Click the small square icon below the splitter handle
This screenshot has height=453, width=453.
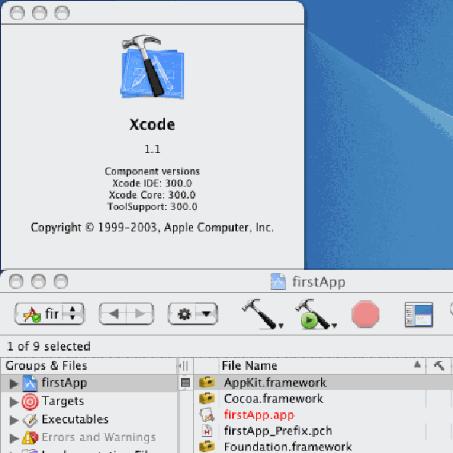[185, 383]
